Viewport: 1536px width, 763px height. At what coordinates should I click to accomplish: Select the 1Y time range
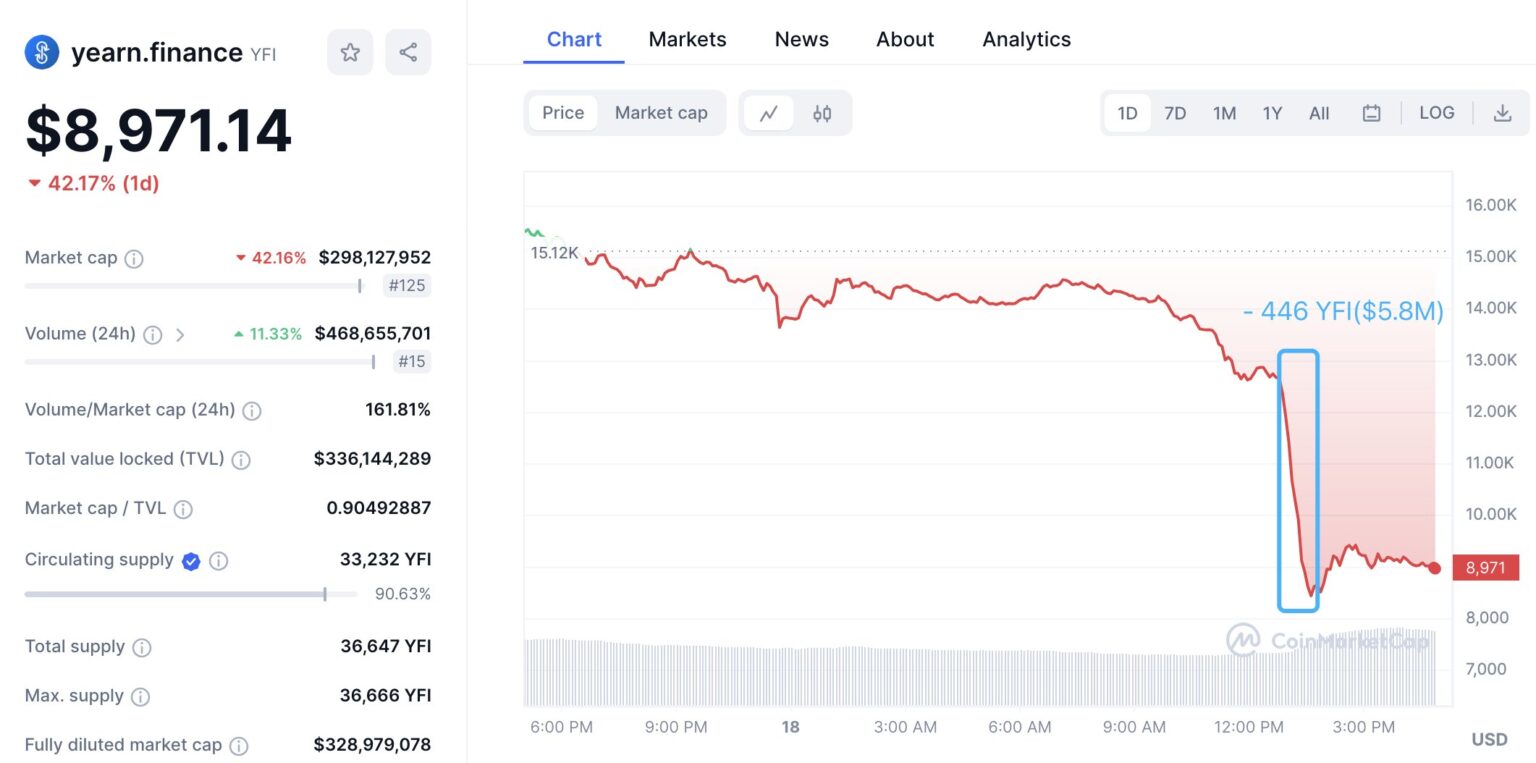point(1272,113)
